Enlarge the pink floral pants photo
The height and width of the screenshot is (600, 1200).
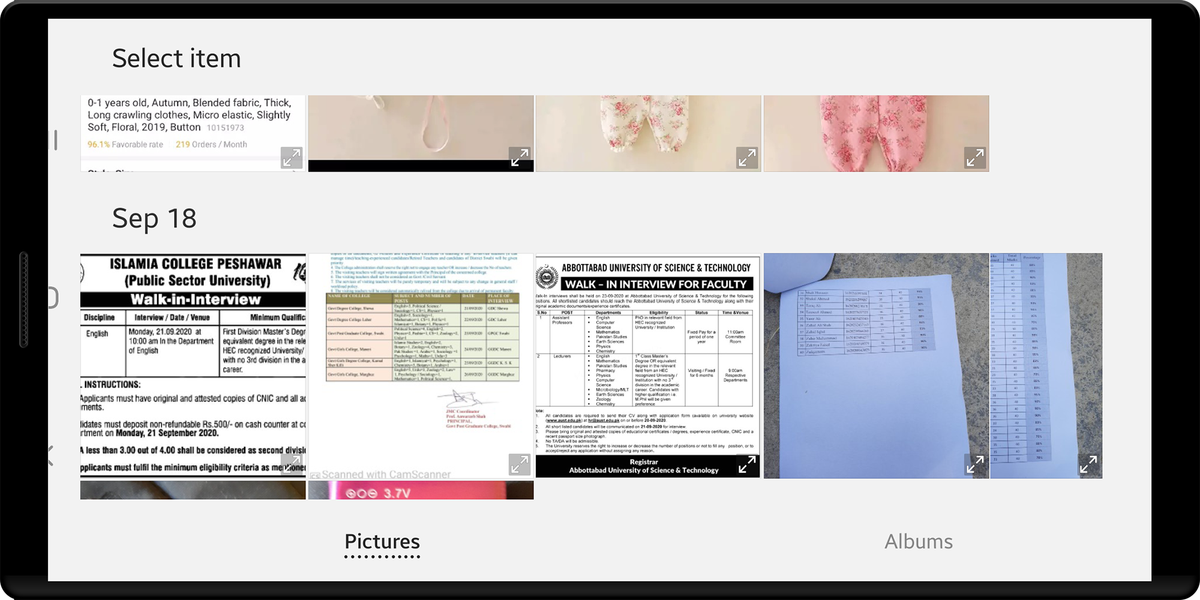pos(975,157)
